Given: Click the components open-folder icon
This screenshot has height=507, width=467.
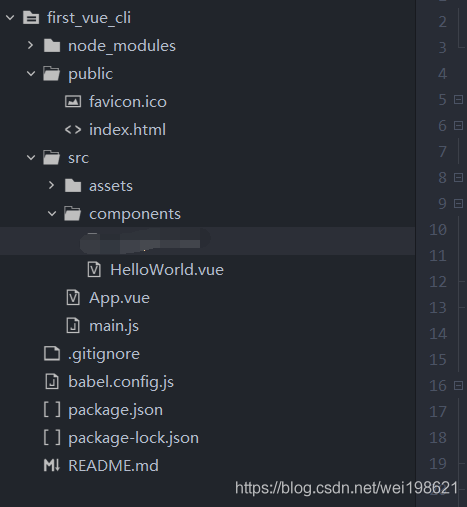Looking at the screenshot, I should (73, 214).
